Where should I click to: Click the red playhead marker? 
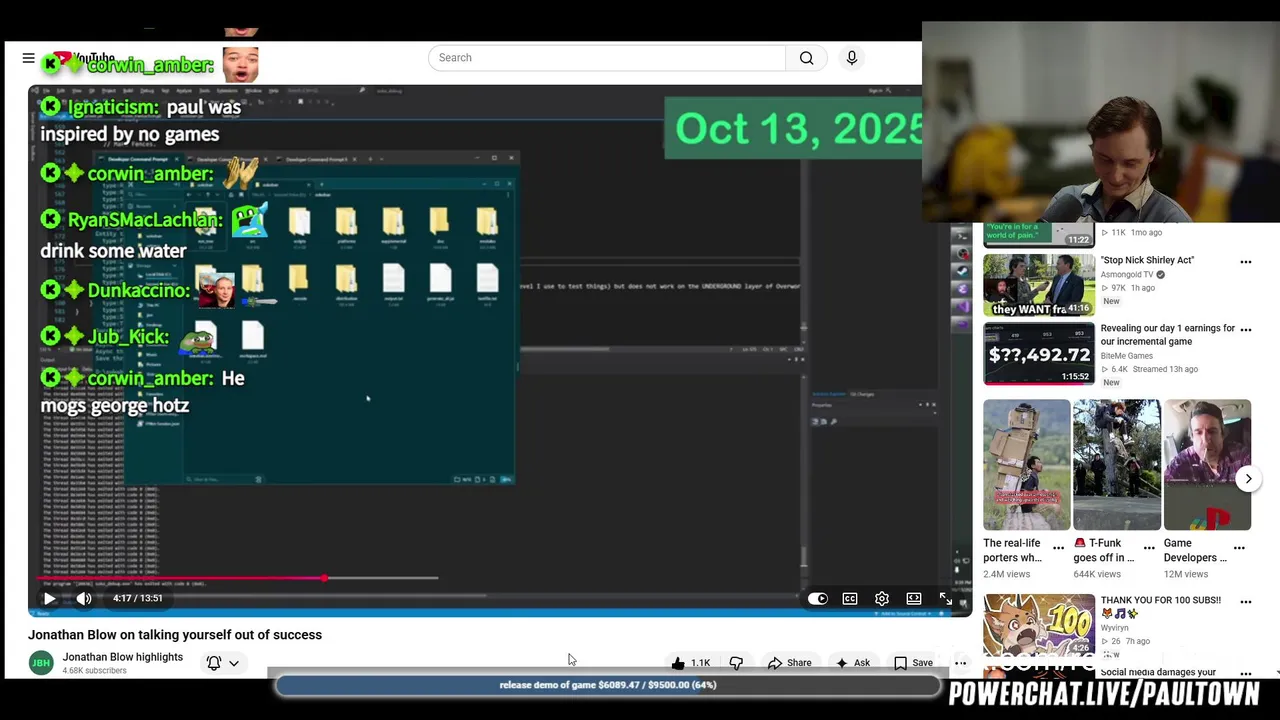coord(324,578)
